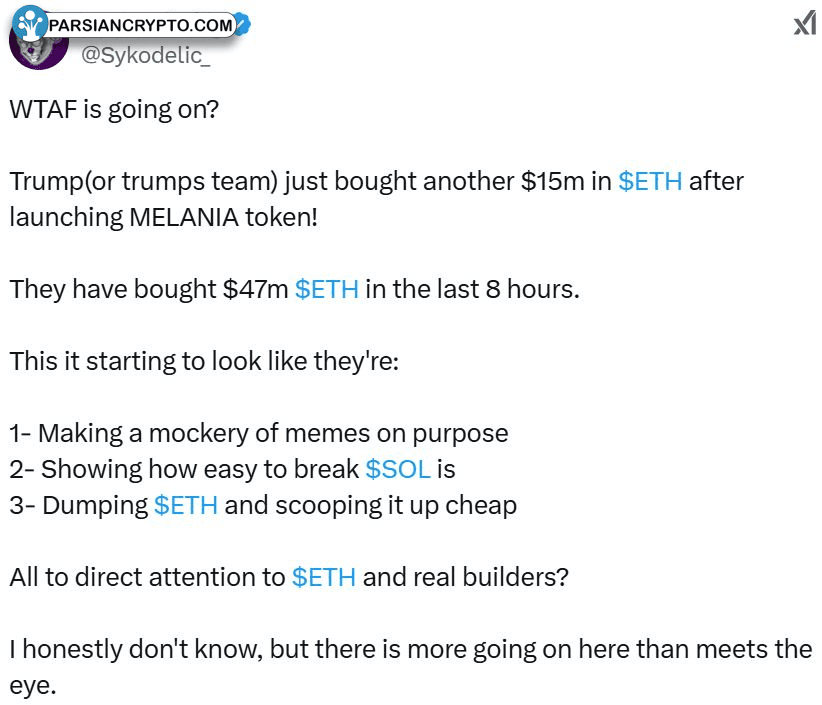Click the $ETH cashtag after '$15m in'
Screen dimensions: 822x705
(650, 181)
